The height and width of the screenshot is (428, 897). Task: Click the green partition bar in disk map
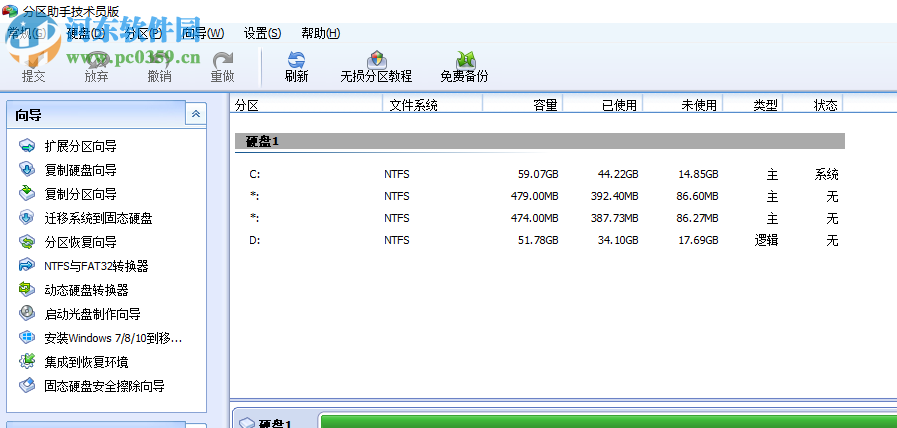(608, 421)
